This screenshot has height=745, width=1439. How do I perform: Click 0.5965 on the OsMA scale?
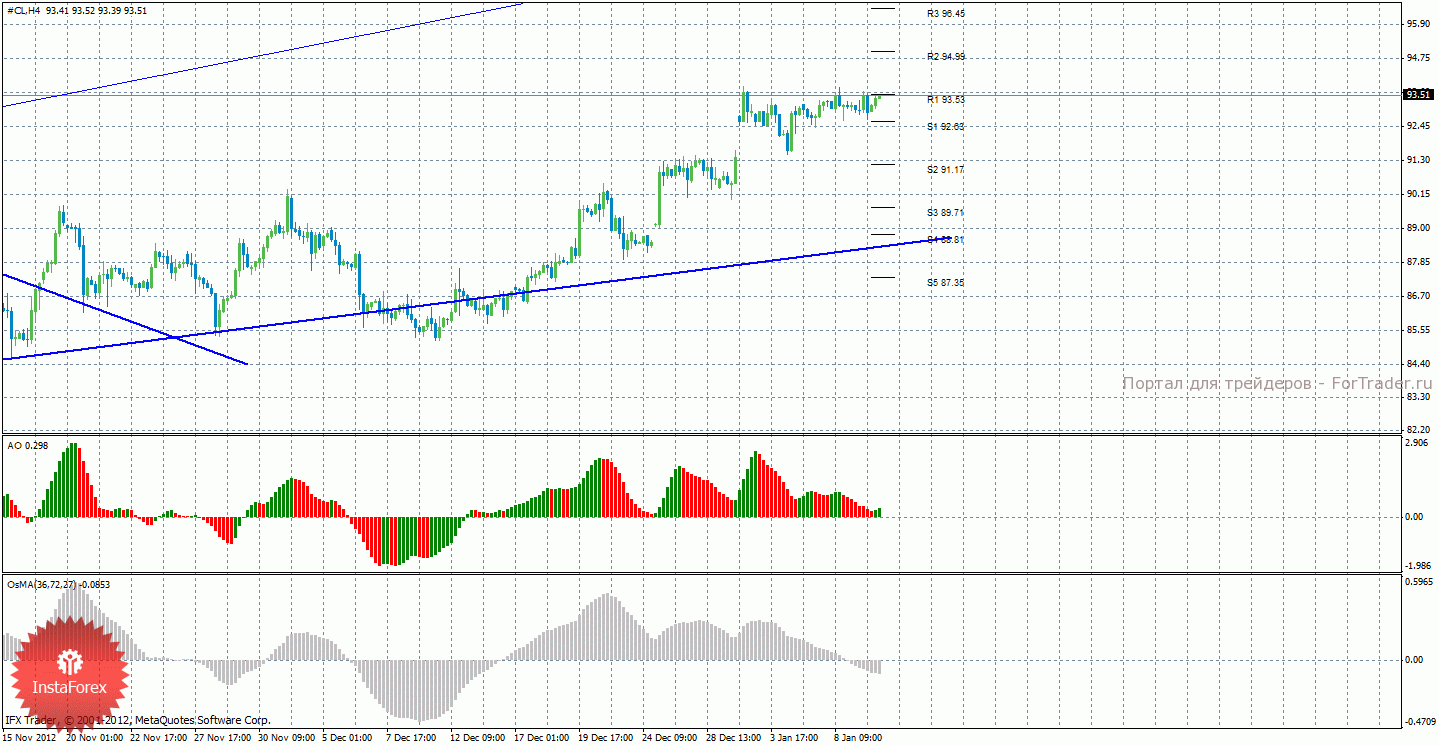1419,581
